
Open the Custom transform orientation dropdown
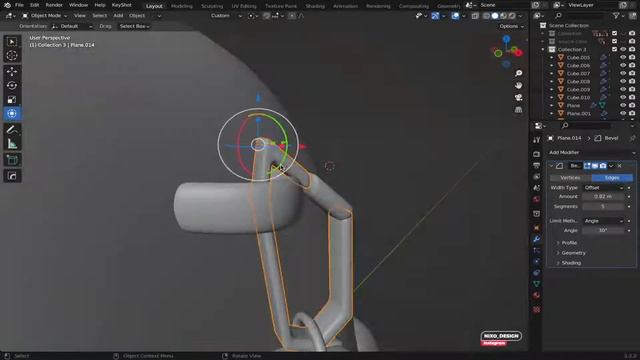click(226, 16)
